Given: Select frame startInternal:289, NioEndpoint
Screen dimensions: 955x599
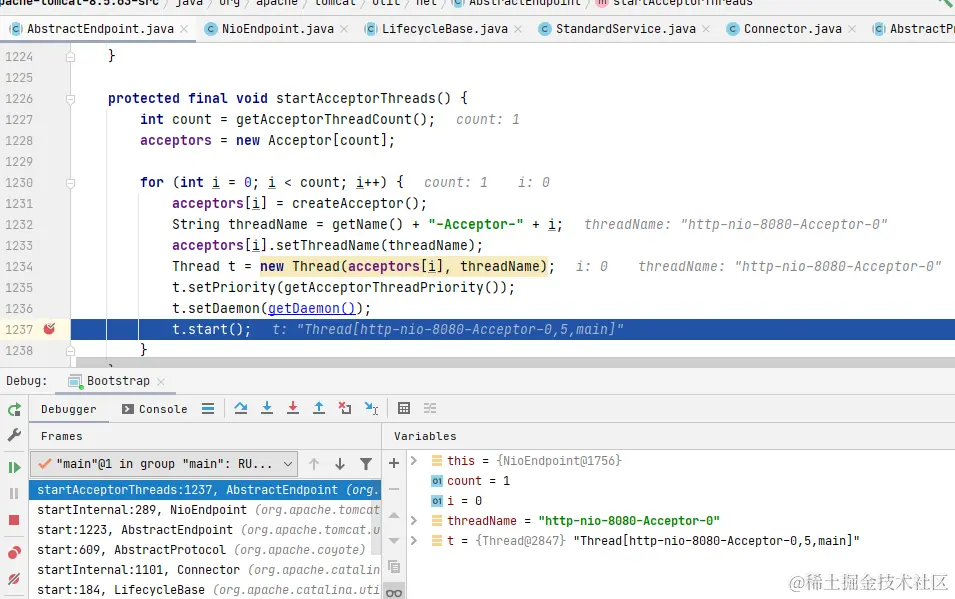Looking at the screenshot, I should (x=205, y=509).
